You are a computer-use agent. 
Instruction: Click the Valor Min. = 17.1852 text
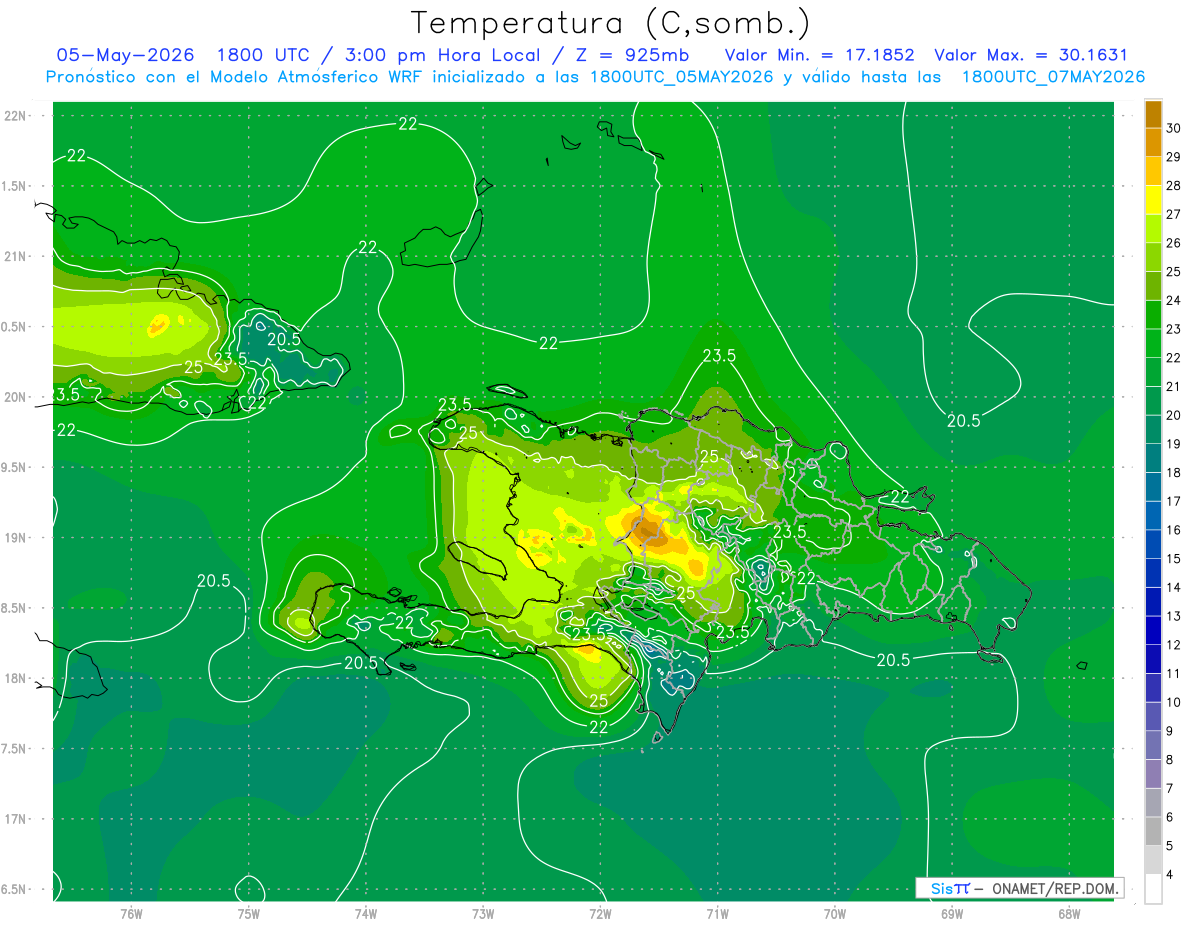pos(819,55)
